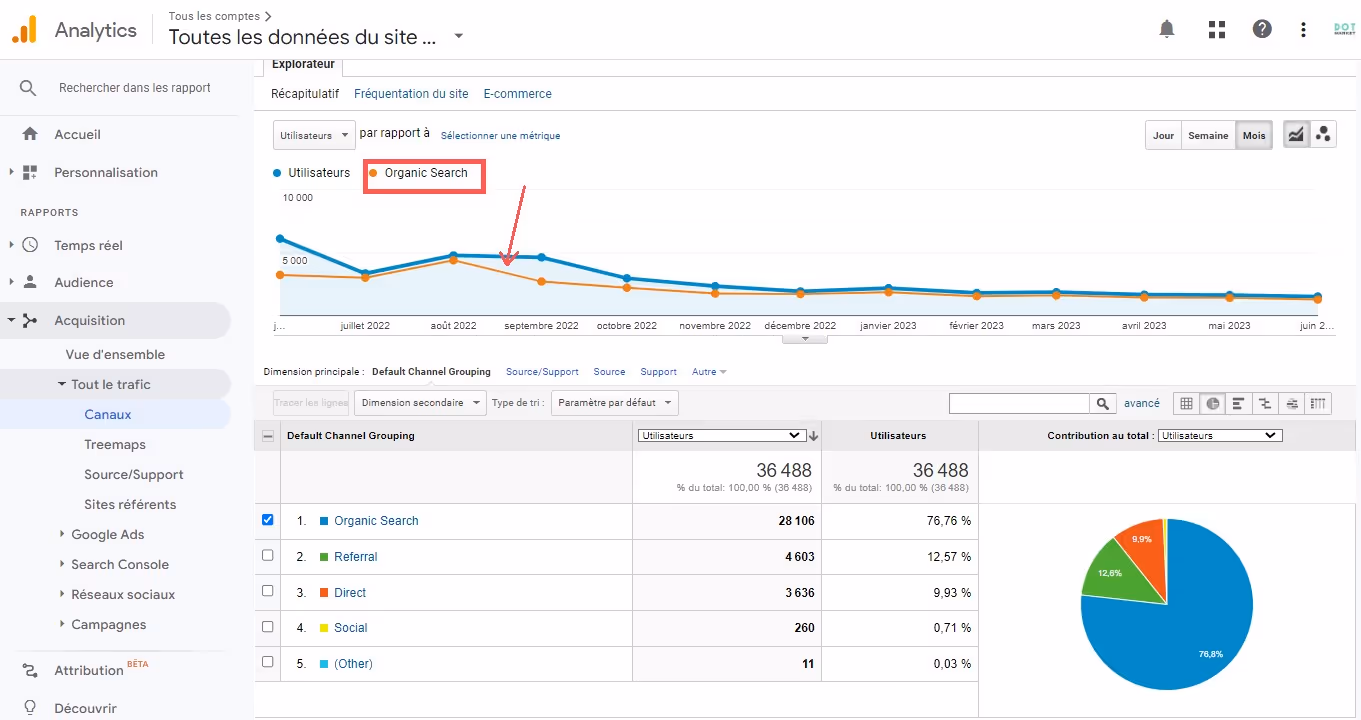This screenshot has height=720, width=1361.
Task: Open the notifications bell
Action: click(x=1166, y=29)
